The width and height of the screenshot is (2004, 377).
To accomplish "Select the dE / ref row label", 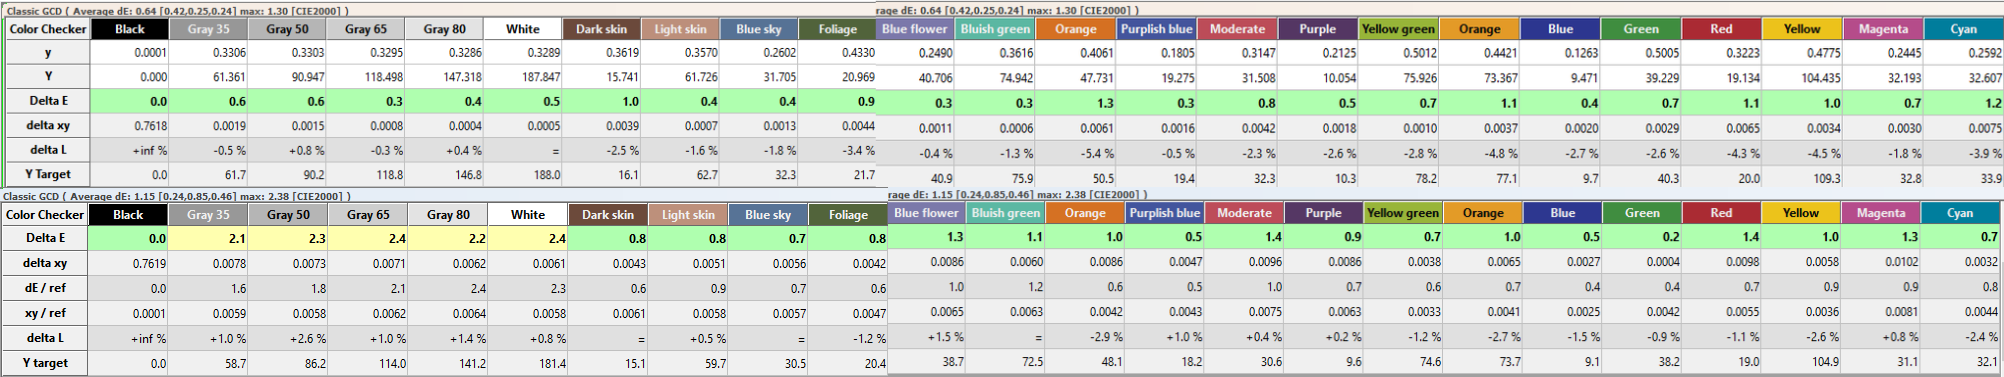I will pos(46,288).
